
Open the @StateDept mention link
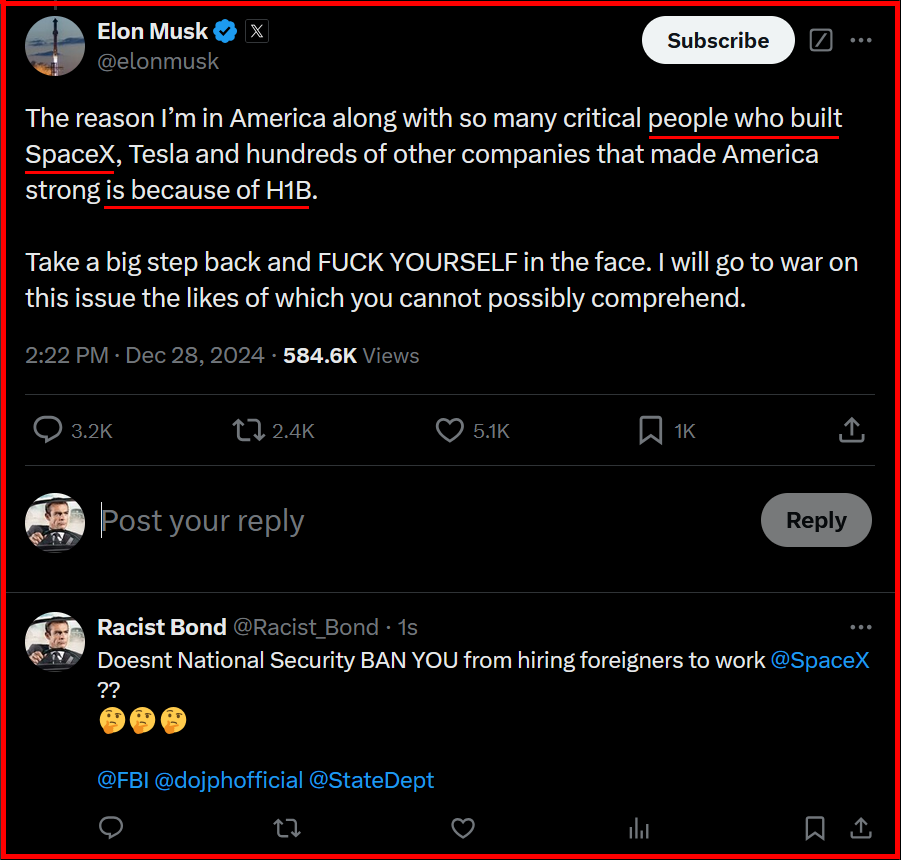coord(371,780)
